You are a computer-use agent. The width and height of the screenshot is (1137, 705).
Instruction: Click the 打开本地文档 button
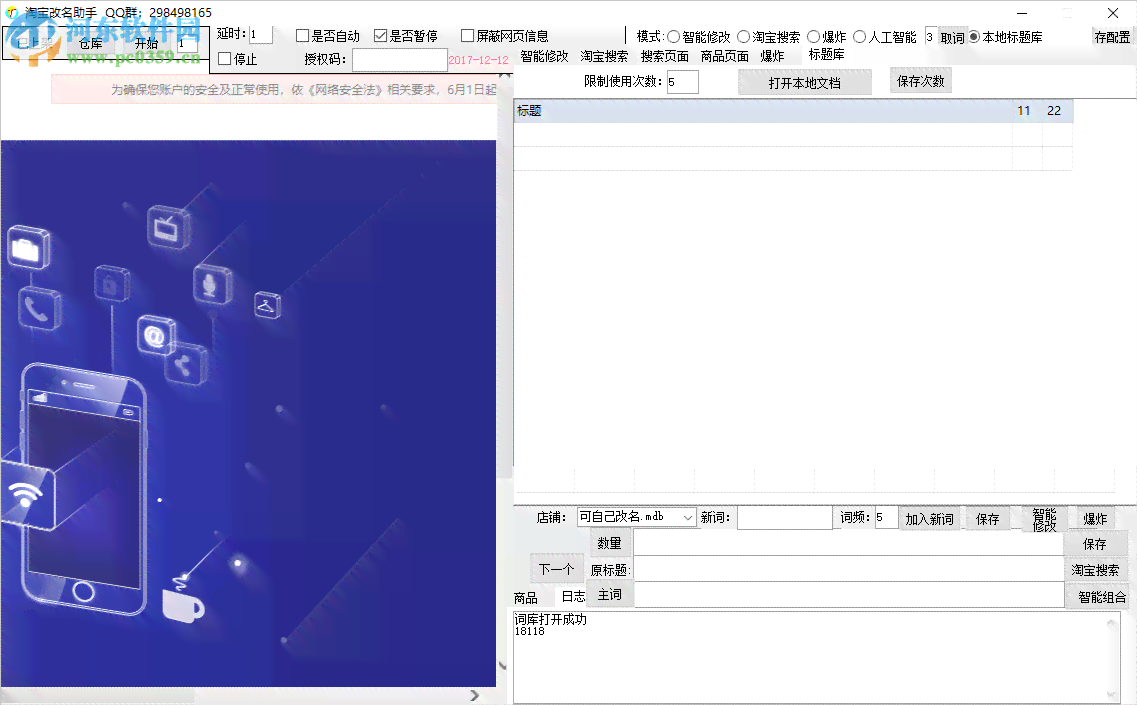tap(805, 83)
